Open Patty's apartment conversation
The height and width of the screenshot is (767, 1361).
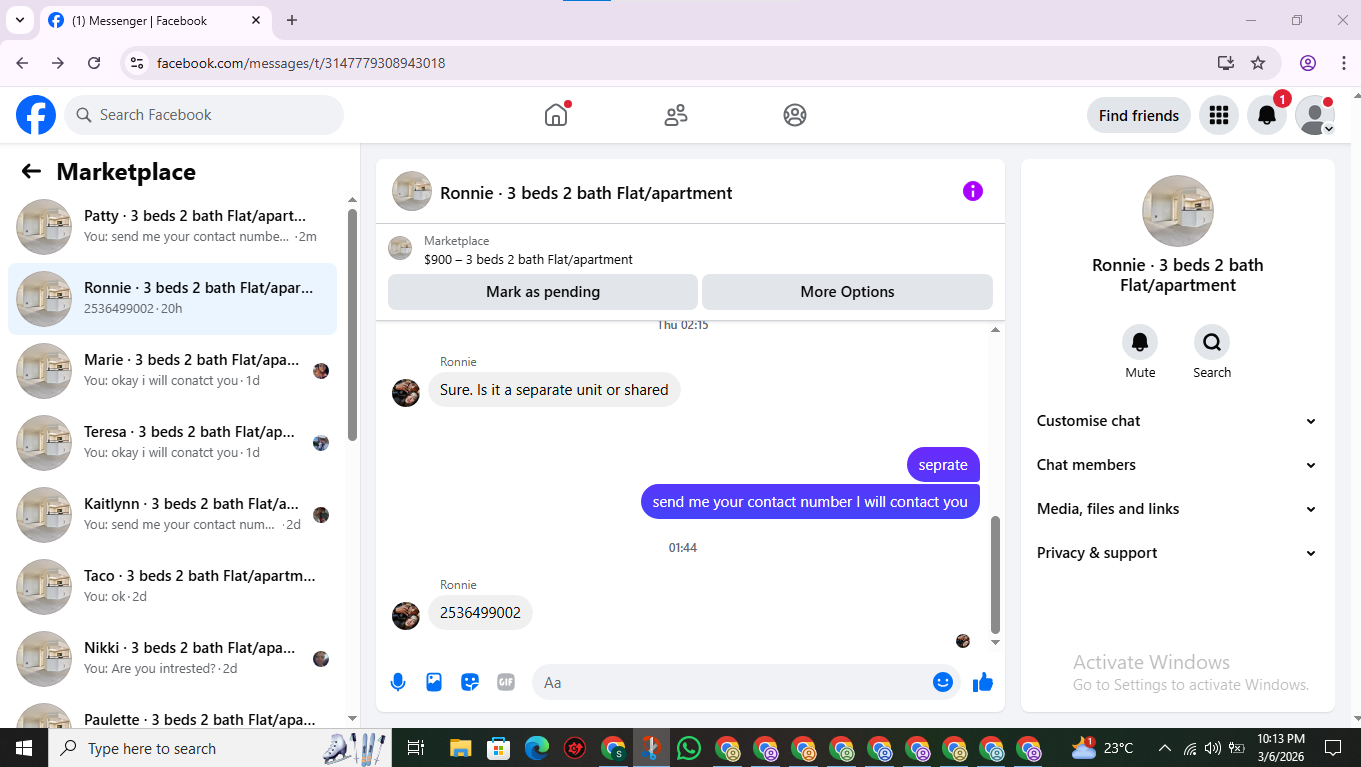coord(172,226)
